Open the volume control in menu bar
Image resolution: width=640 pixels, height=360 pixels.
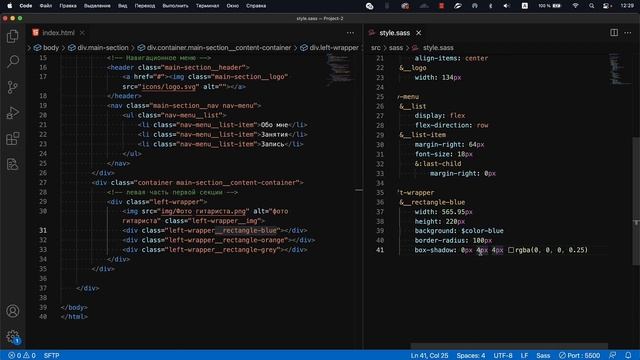click(507, 6)
